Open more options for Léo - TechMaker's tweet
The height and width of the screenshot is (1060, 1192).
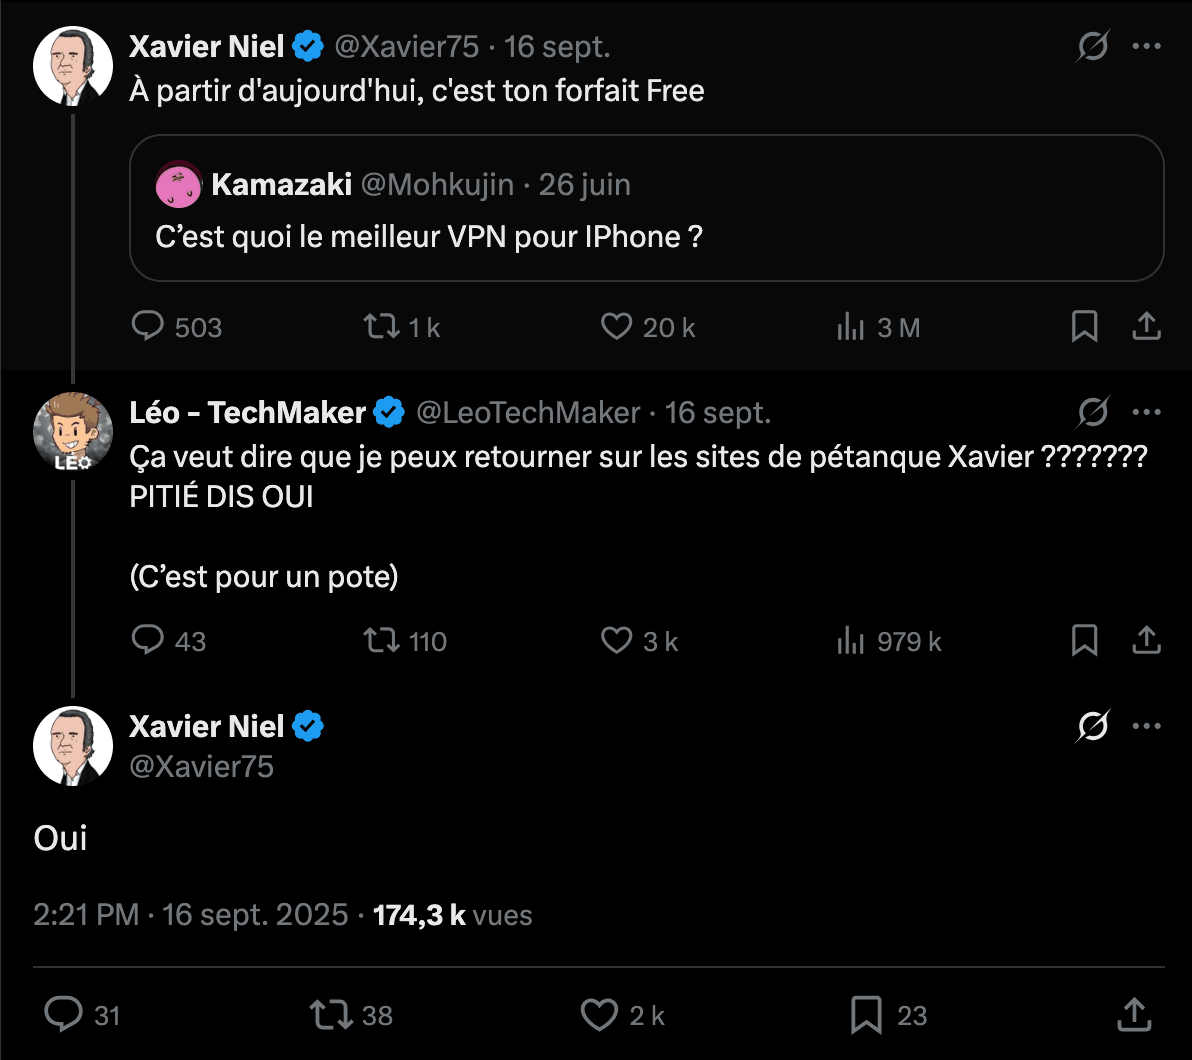point(1148,412)
